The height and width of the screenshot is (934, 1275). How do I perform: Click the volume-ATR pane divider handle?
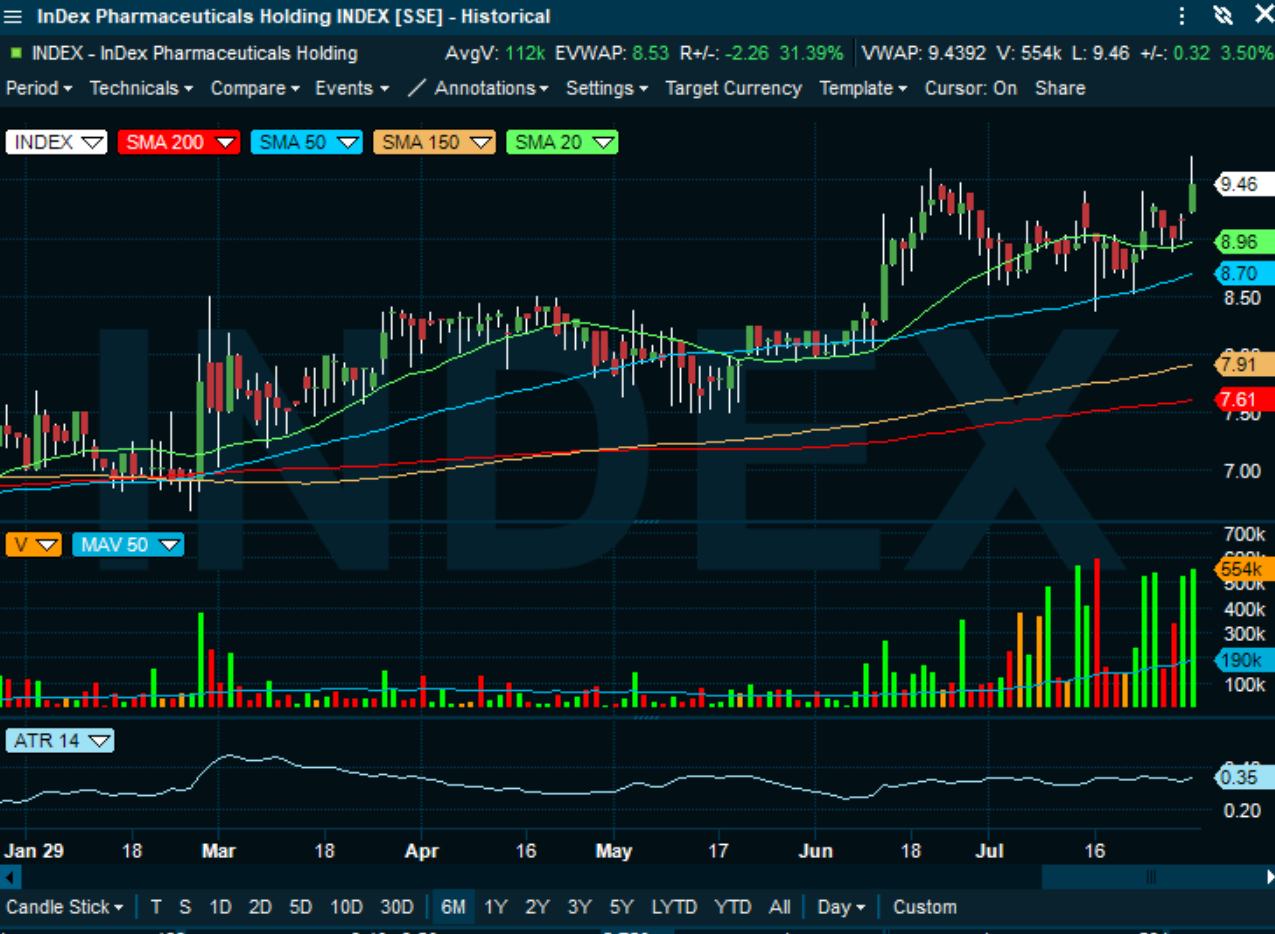(649, 717)
